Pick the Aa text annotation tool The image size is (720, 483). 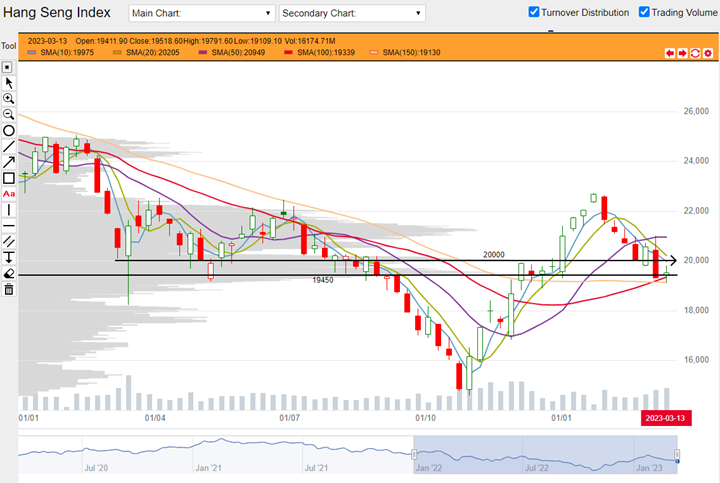[x=9, y=194]
